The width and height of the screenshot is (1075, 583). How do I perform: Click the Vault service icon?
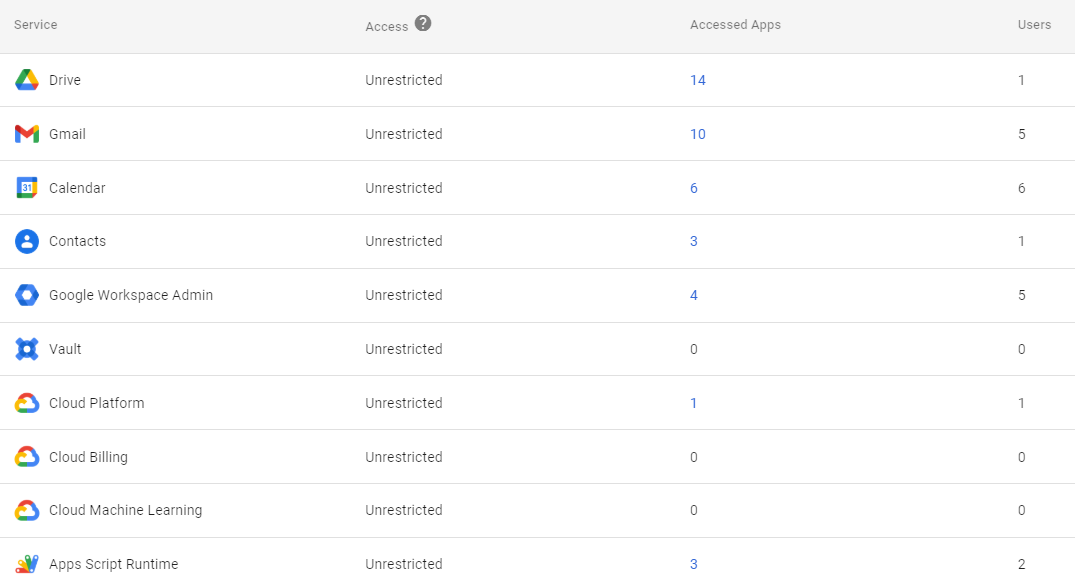[26, 349]
